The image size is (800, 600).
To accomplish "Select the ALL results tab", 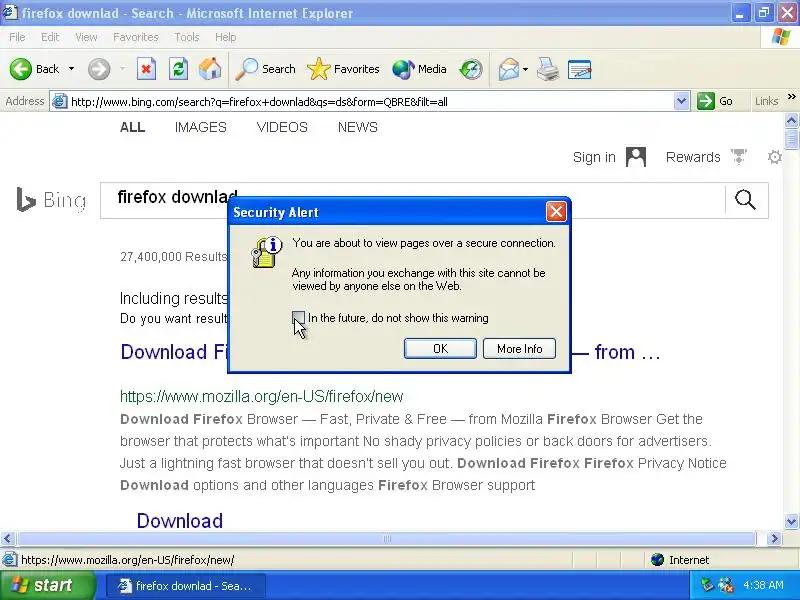I will click(x=133, y=127).
